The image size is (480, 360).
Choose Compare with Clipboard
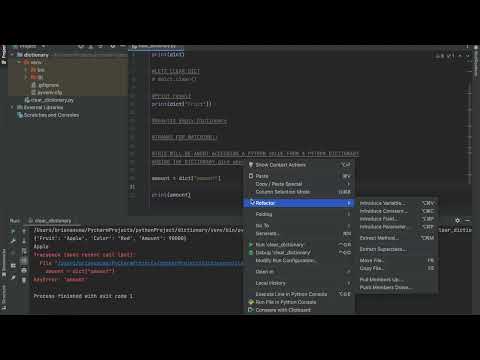pyautogui.click(x=299, y=310)
